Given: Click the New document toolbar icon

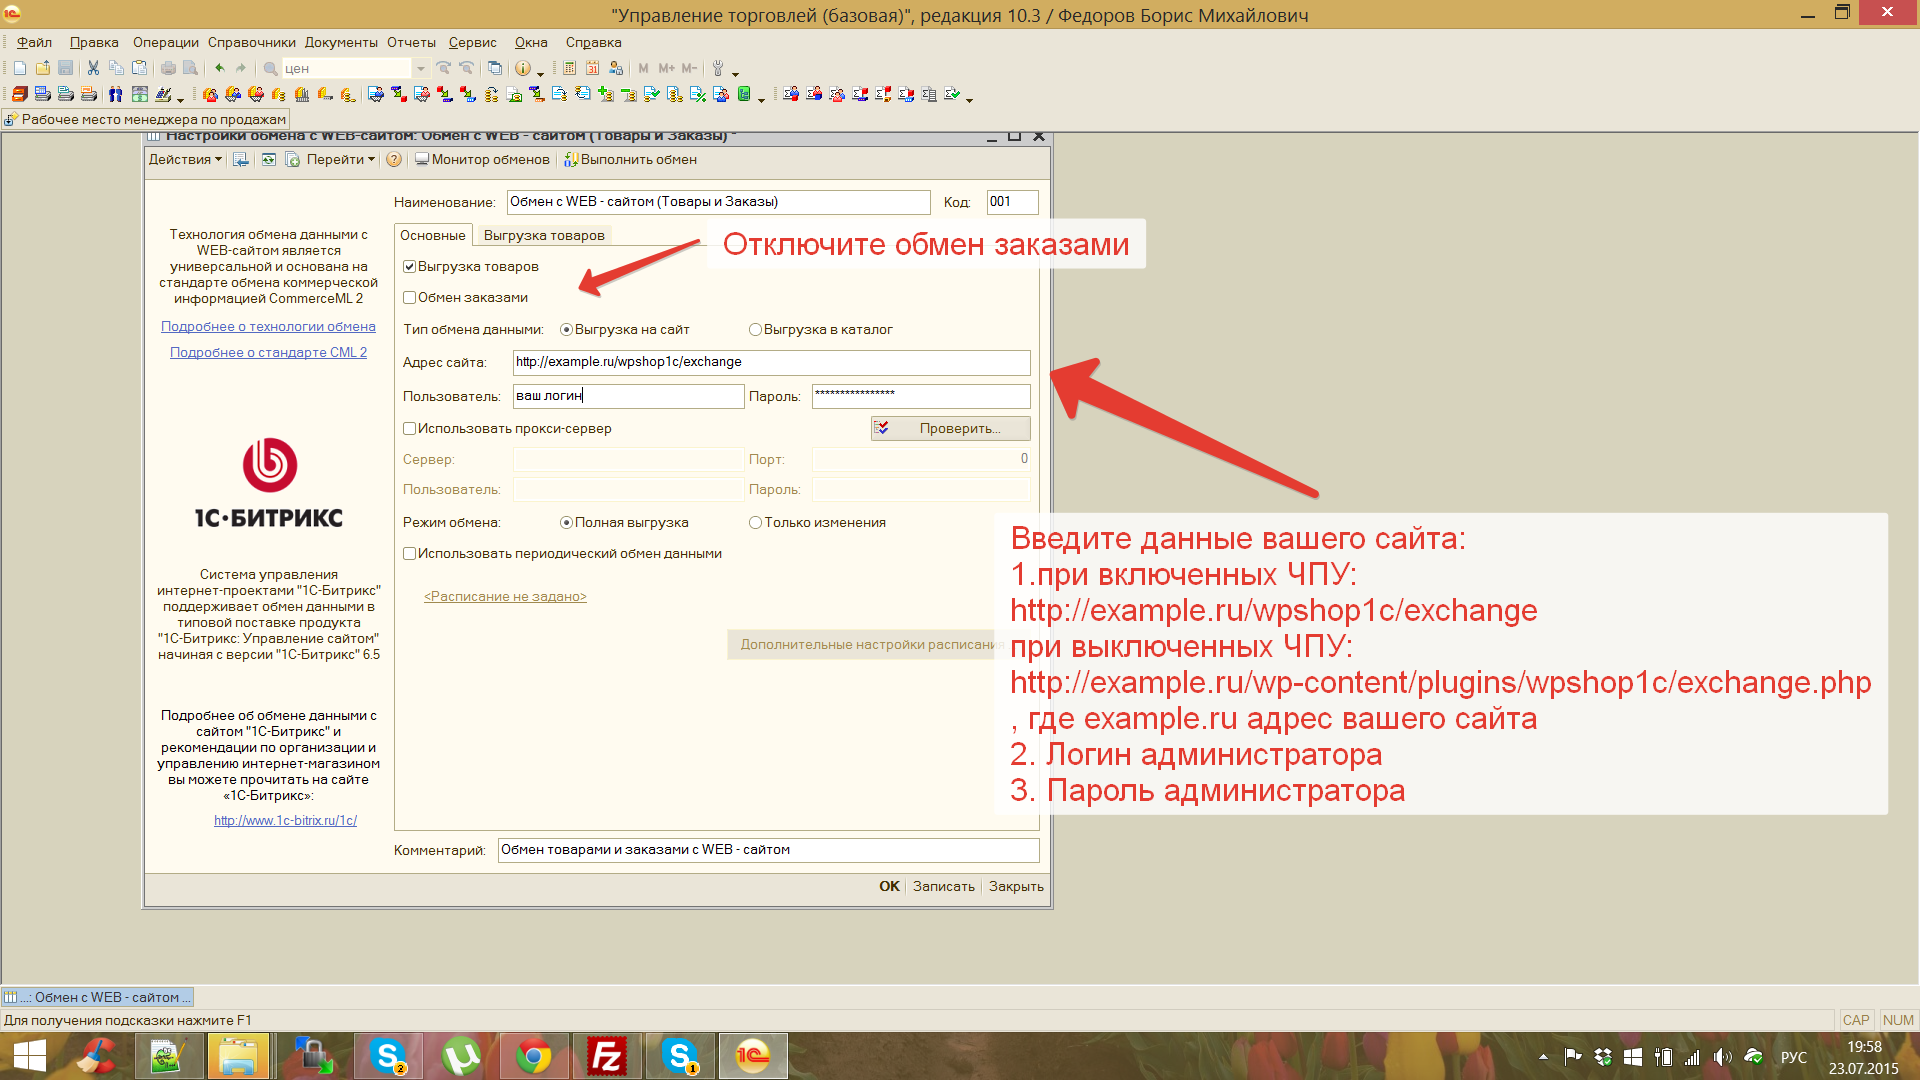Looking at the screenshot, I should [20, 69].
